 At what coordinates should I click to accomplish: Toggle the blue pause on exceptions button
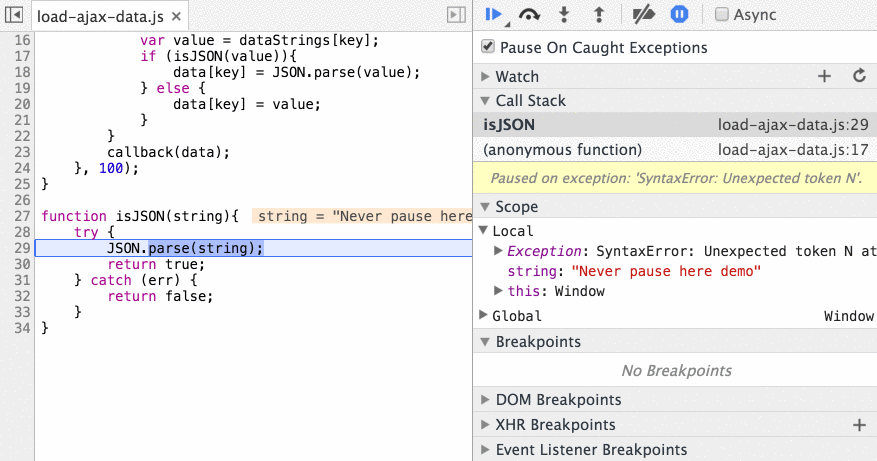tap(679, 14)
